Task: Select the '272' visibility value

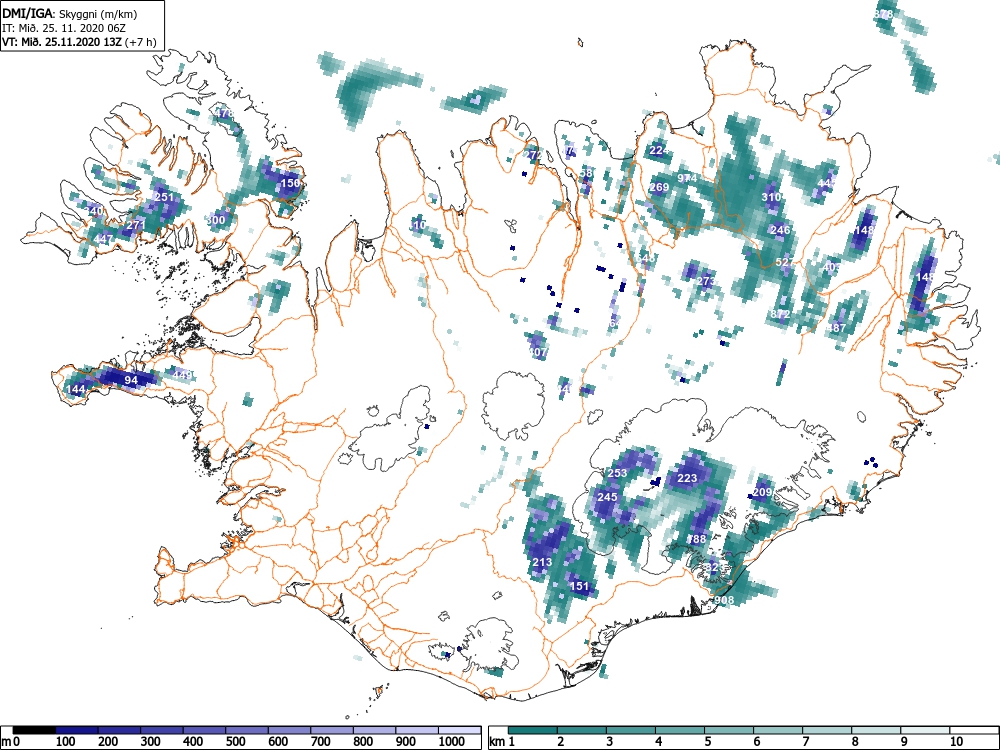Action: point(533,155)
